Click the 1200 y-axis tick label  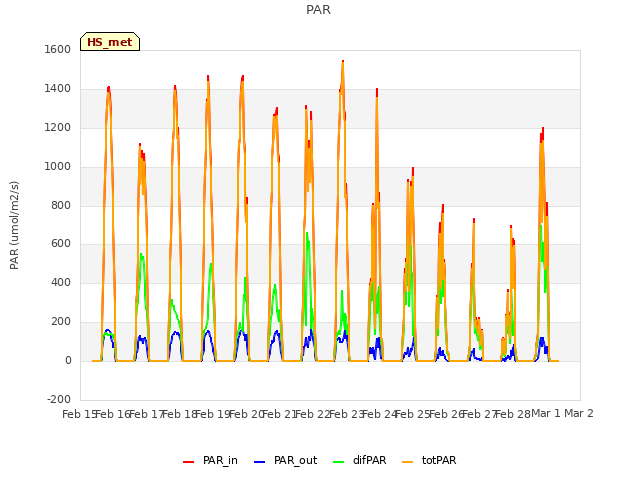tap(58, 128)
